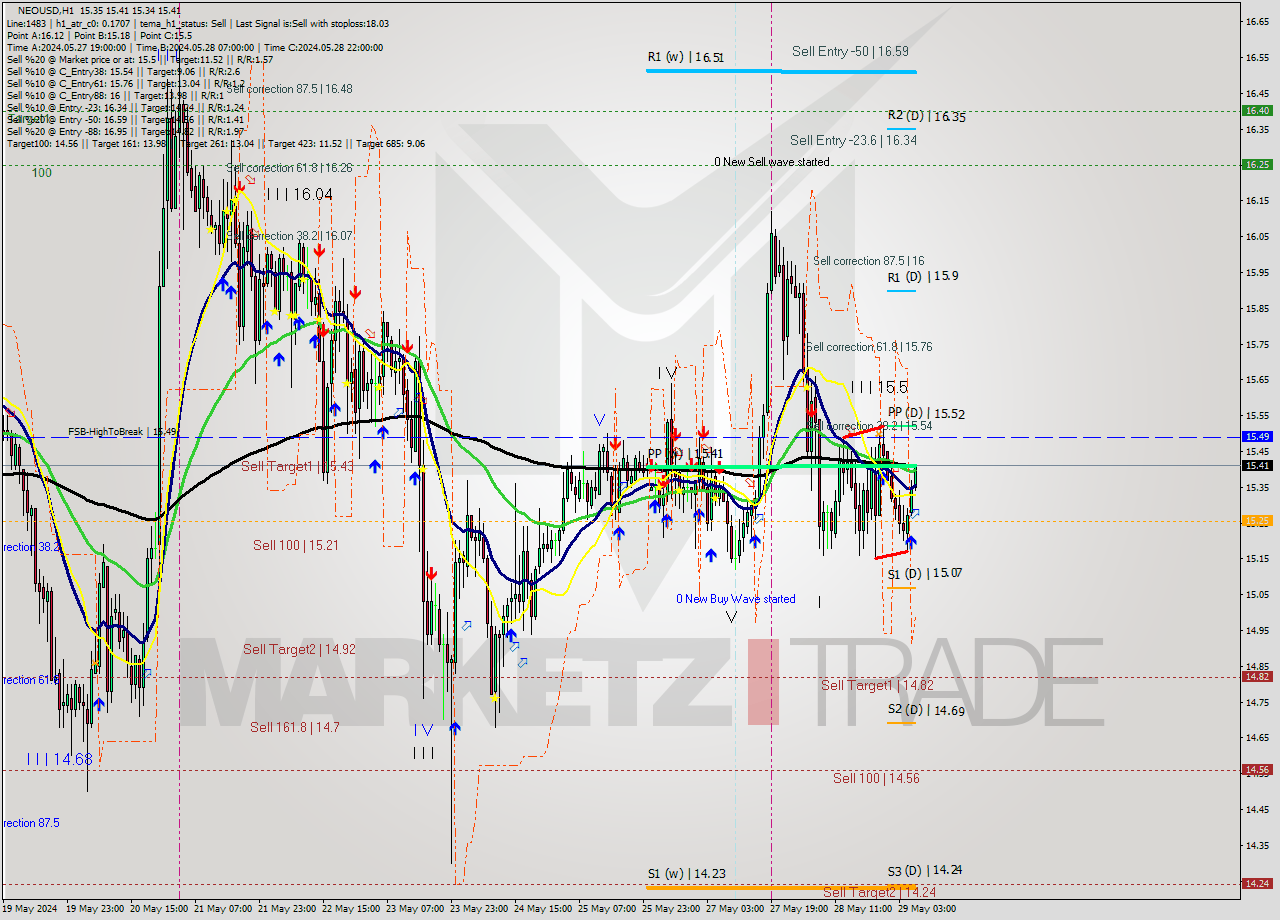
Task: Click the 'S1 (D) | 15.07' label
Action: (925, 574)
